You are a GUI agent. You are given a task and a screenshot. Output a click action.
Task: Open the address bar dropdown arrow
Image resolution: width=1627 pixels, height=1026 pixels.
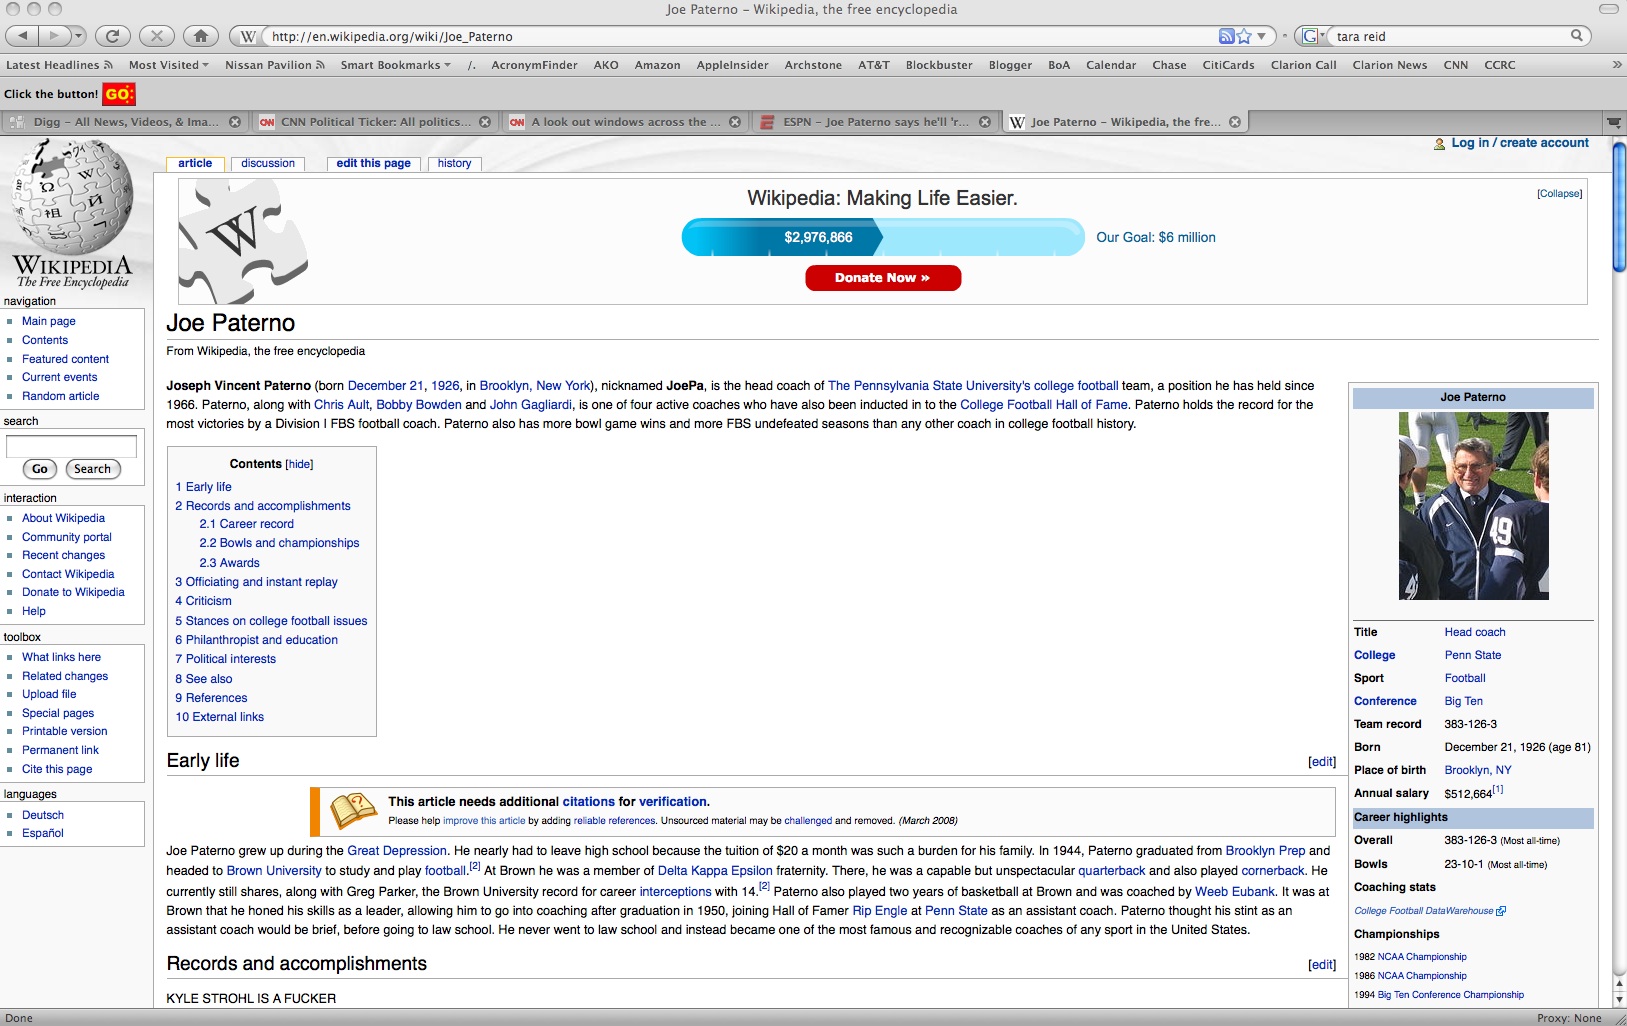tap(1262, 36)
